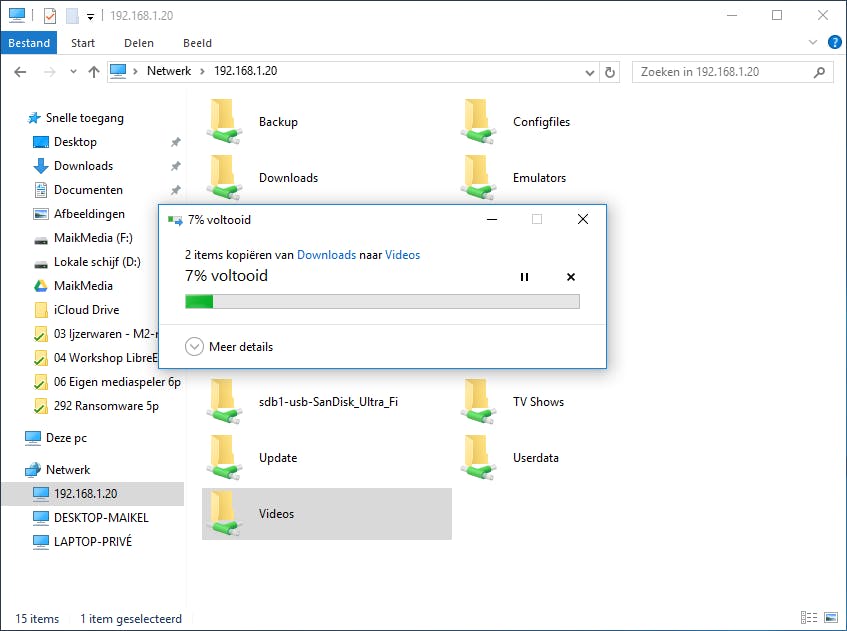847x631 pixels.
Task: Expand breadcrumb arrow before Netwerk
Action: pos(136,71)
